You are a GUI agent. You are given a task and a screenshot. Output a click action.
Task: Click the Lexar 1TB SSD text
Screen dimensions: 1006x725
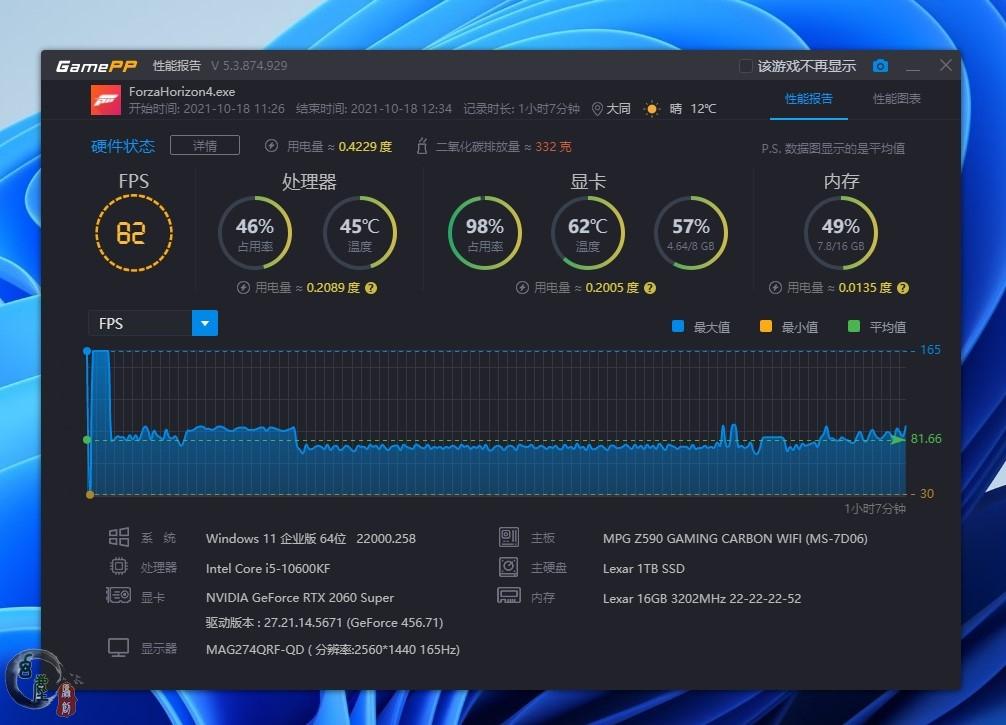644,568
